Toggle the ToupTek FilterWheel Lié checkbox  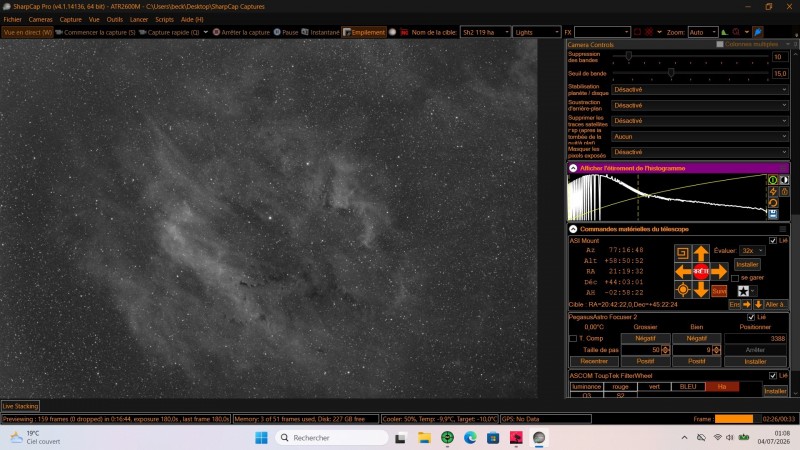pyautogui.click(x=772, y=376)
